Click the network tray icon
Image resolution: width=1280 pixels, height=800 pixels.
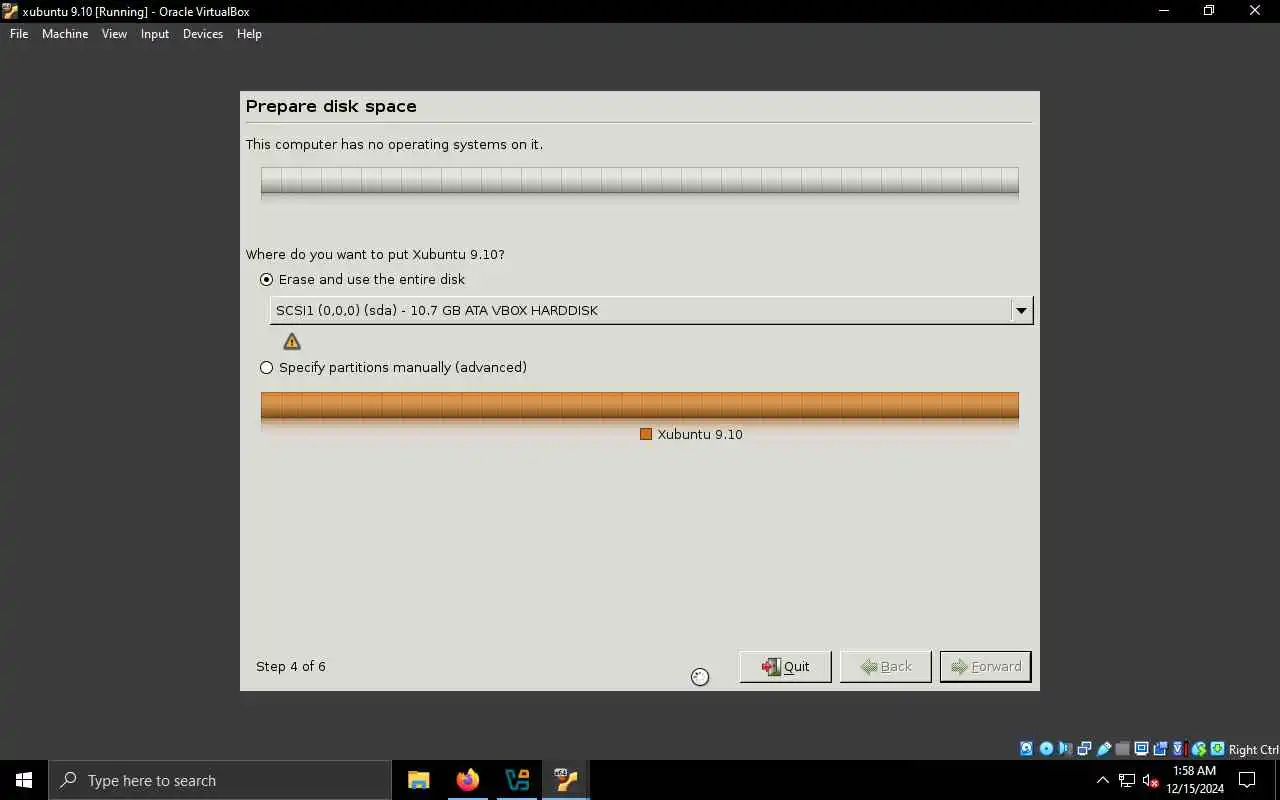pos(1127,780)
